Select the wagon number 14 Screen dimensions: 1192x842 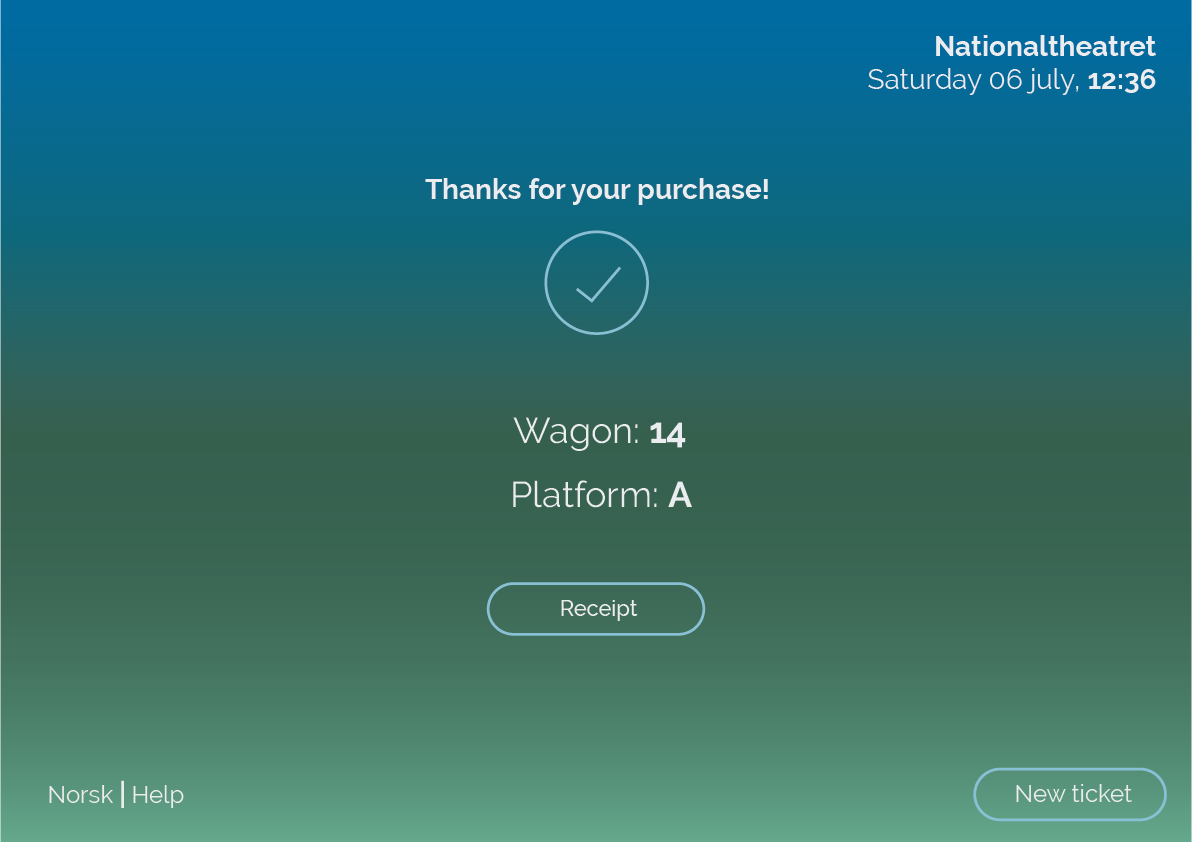tap(667, 432)
